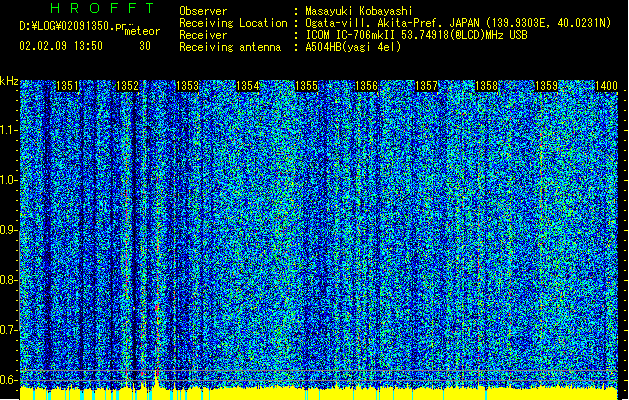
Task: Click the yellow signal peak near 1352
Action: [x=156, y=379]
